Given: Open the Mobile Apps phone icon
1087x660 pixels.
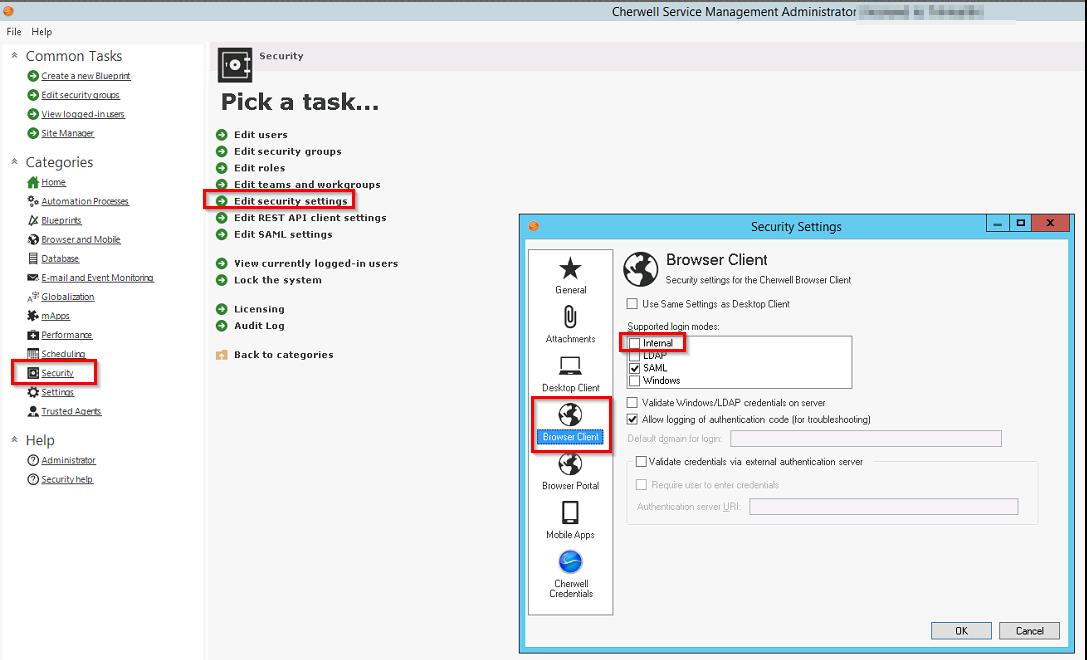Looking at the screenshot, I should (x=570, y=513).
